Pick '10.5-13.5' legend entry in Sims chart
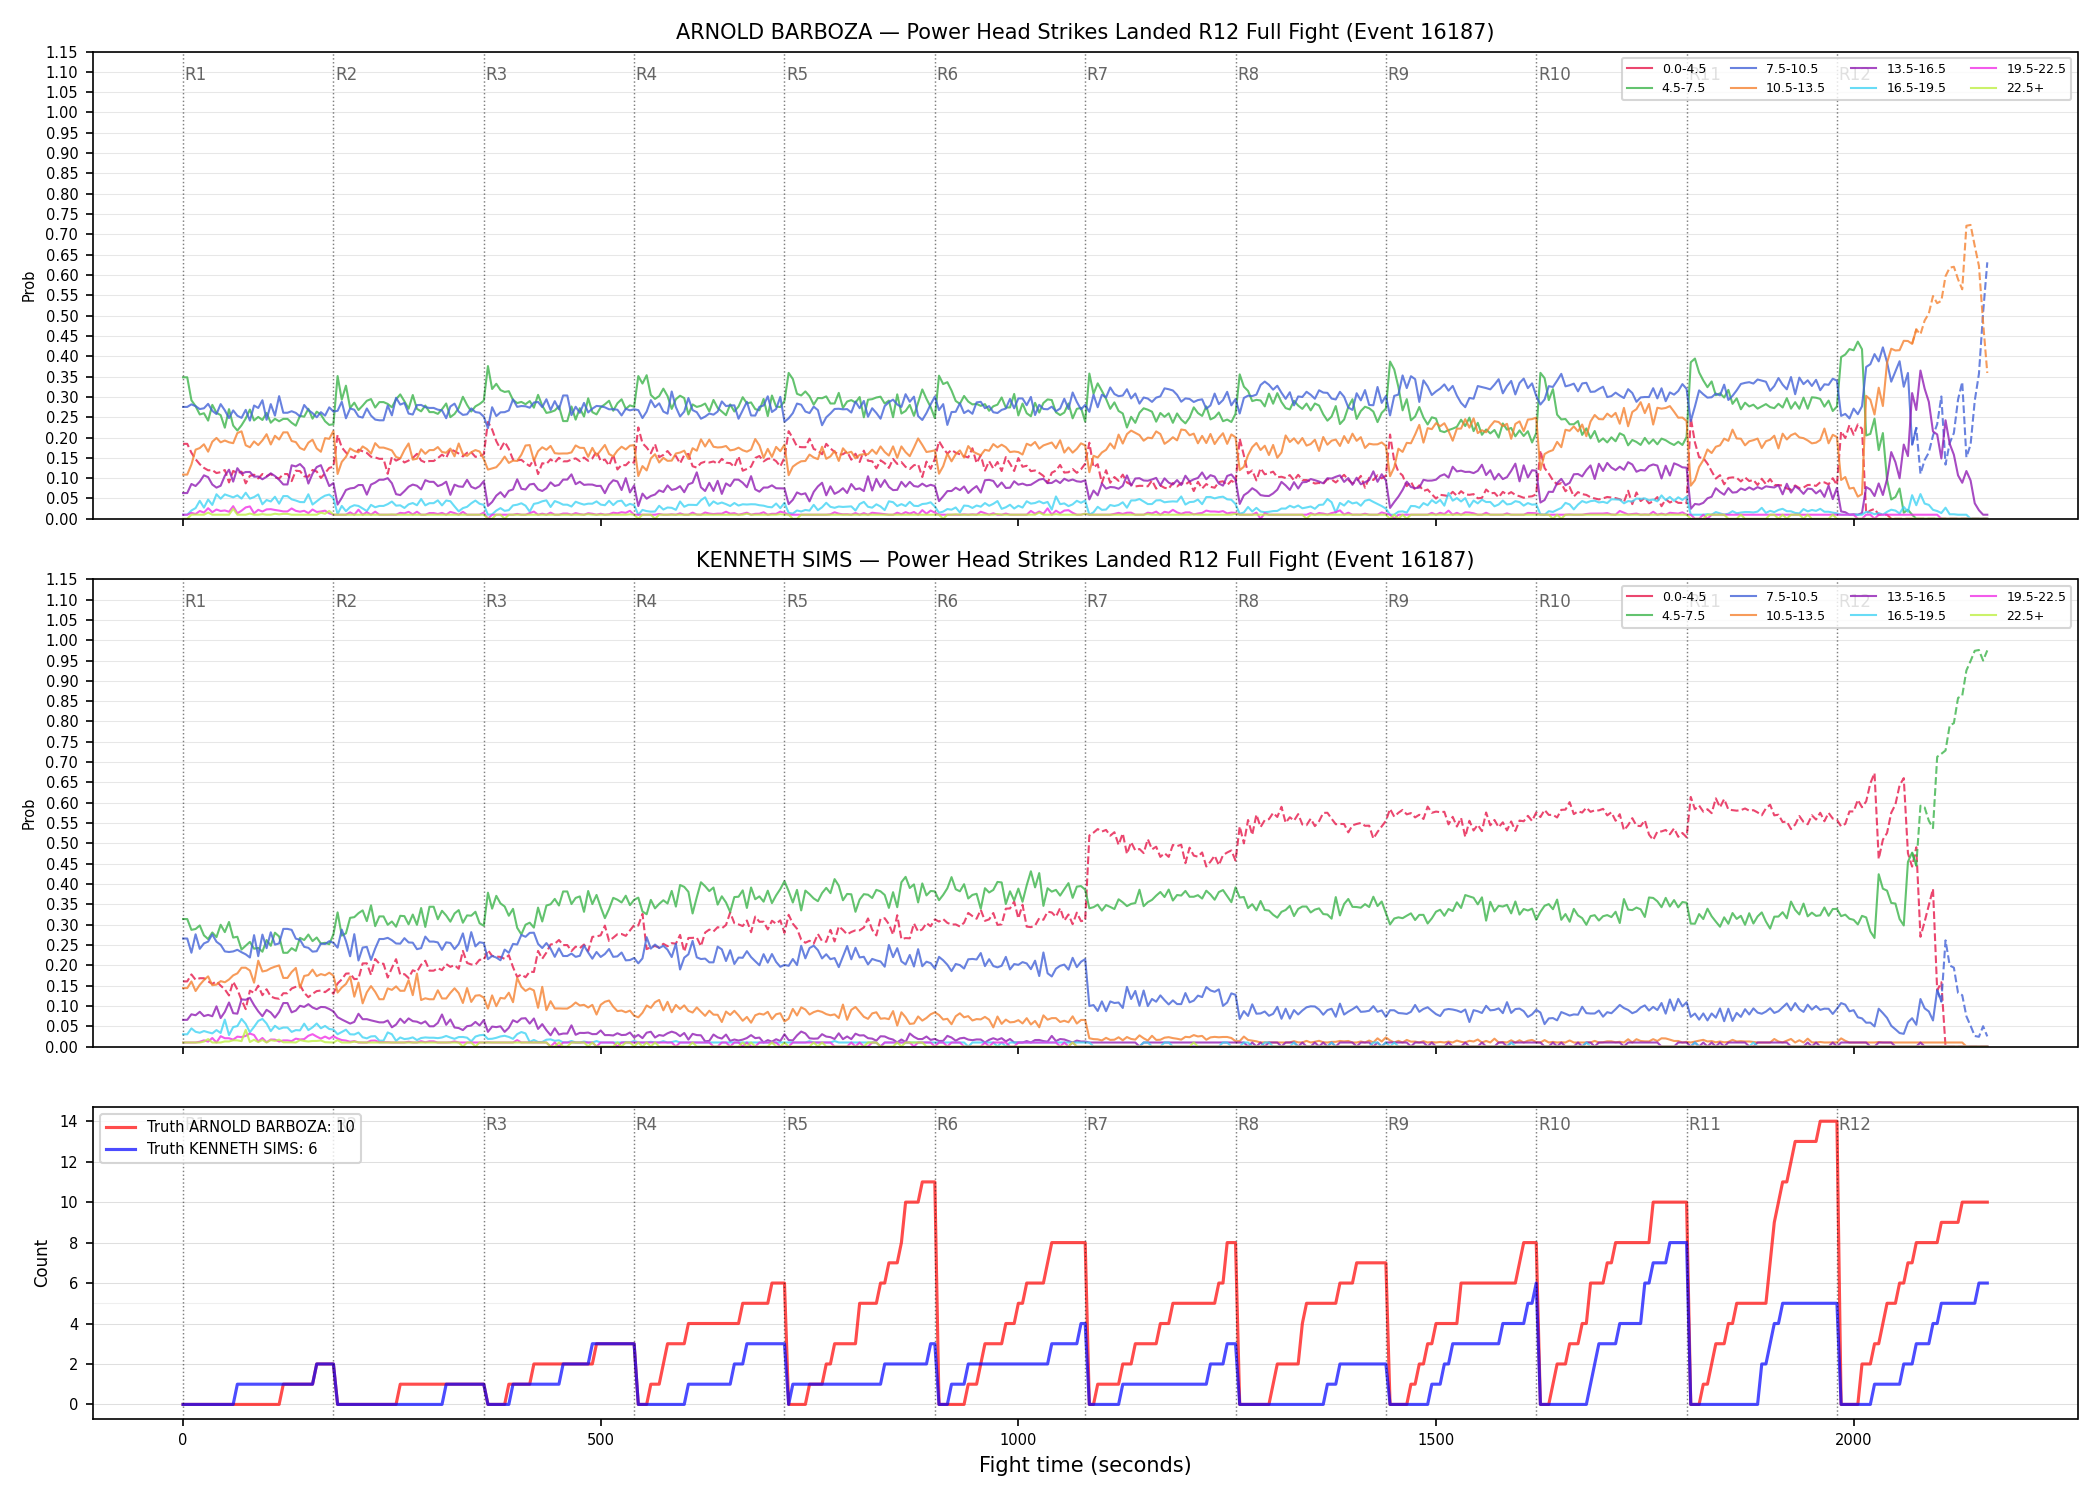The image size is (2100, 1500). 1778,616
